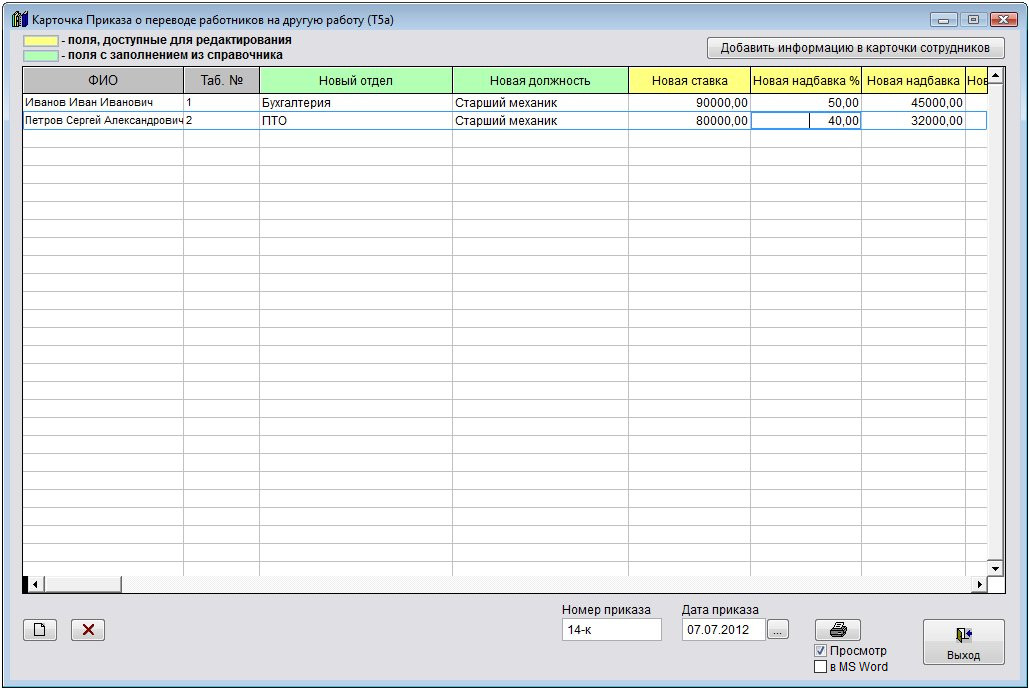Click the ПТО department cell

tap(355, 121)
